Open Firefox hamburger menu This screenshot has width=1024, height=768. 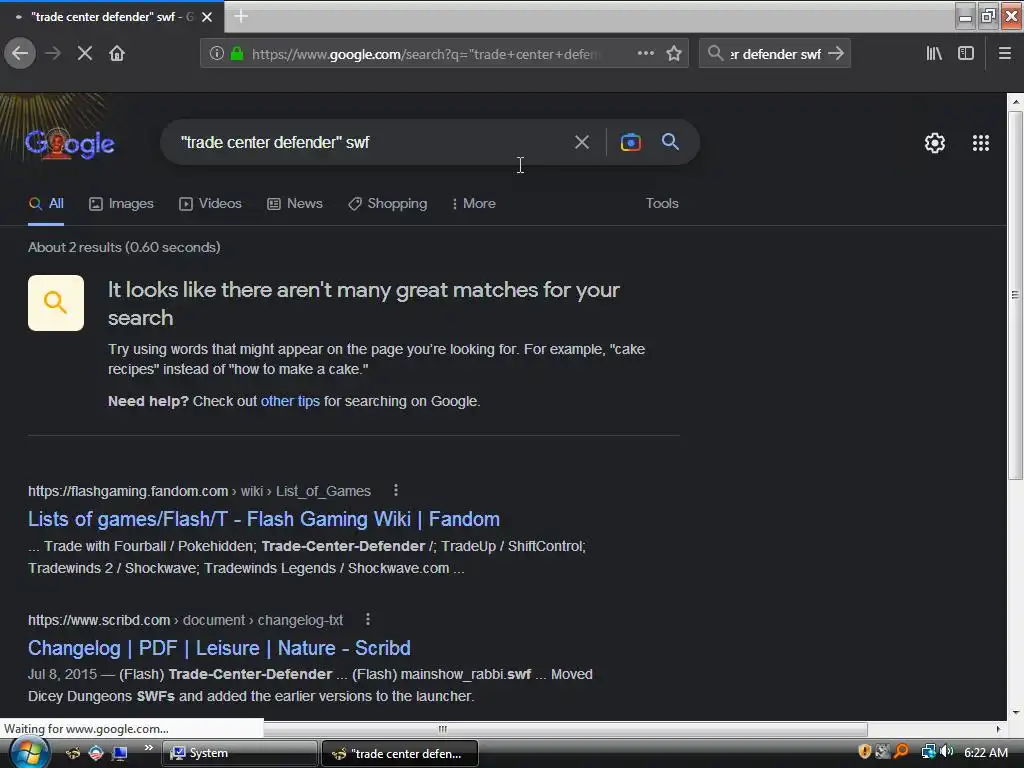[x=1005, y=54]
